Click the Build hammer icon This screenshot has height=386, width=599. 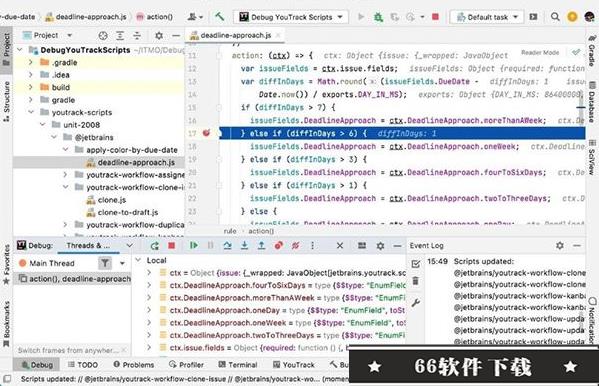click(x=219, y=16)
